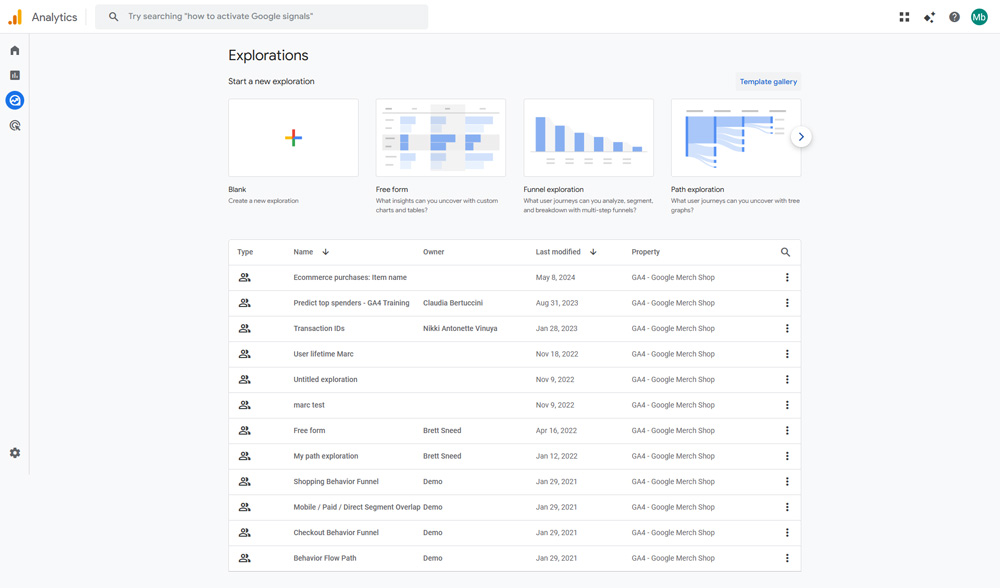1000x588 pixels.
Task: Click owner 'Claudia Bertuccini'
Action: point(453,303)
